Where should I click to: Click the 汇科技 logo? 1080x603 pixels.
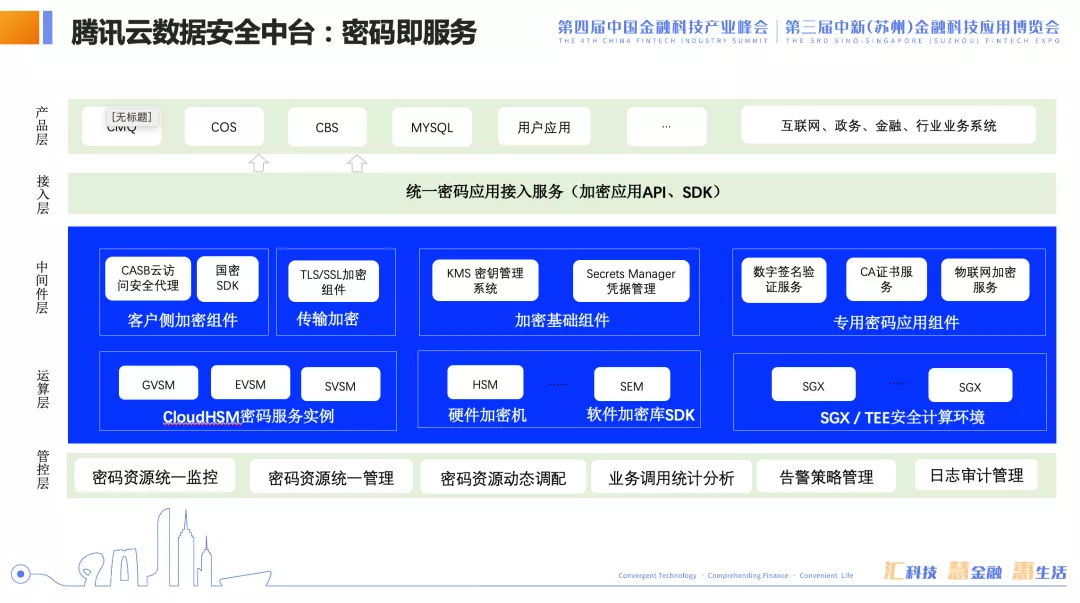coord(911,571)
